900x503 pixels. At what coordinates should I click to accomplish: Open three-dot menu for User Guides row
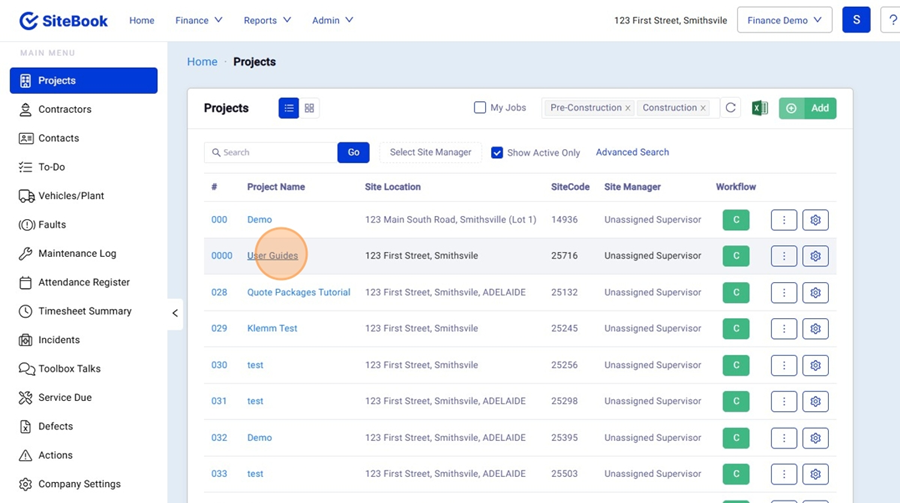(783, 256)
